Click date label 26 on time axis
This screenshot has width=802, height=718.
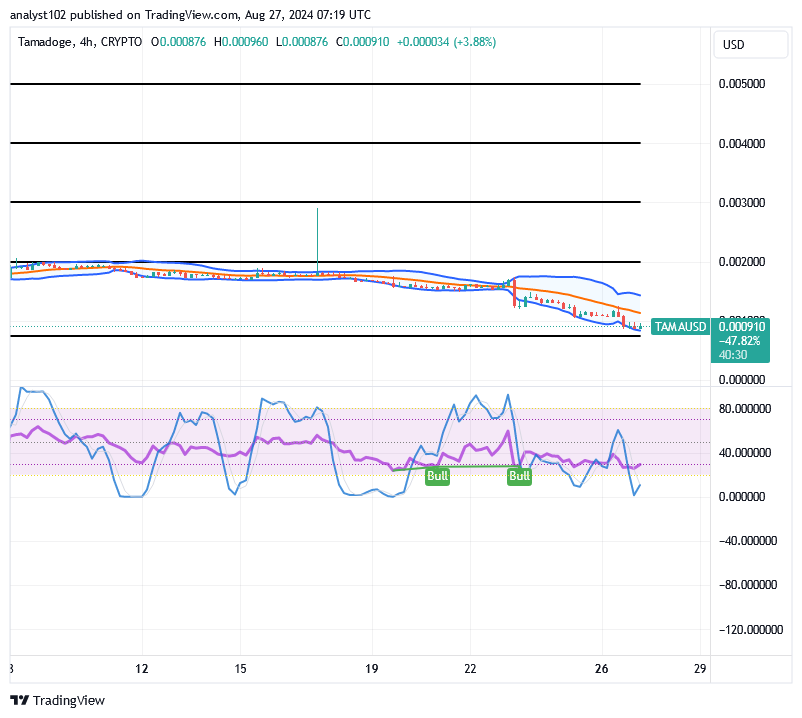point(602,668)
